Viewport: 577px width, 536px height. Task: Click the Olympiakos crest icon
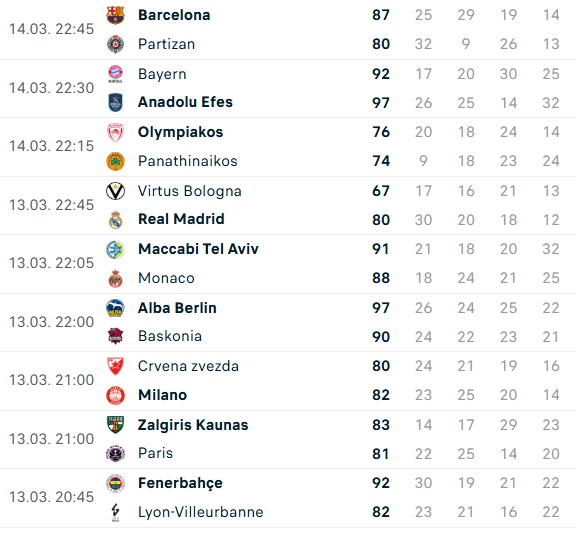click(115, 132)
